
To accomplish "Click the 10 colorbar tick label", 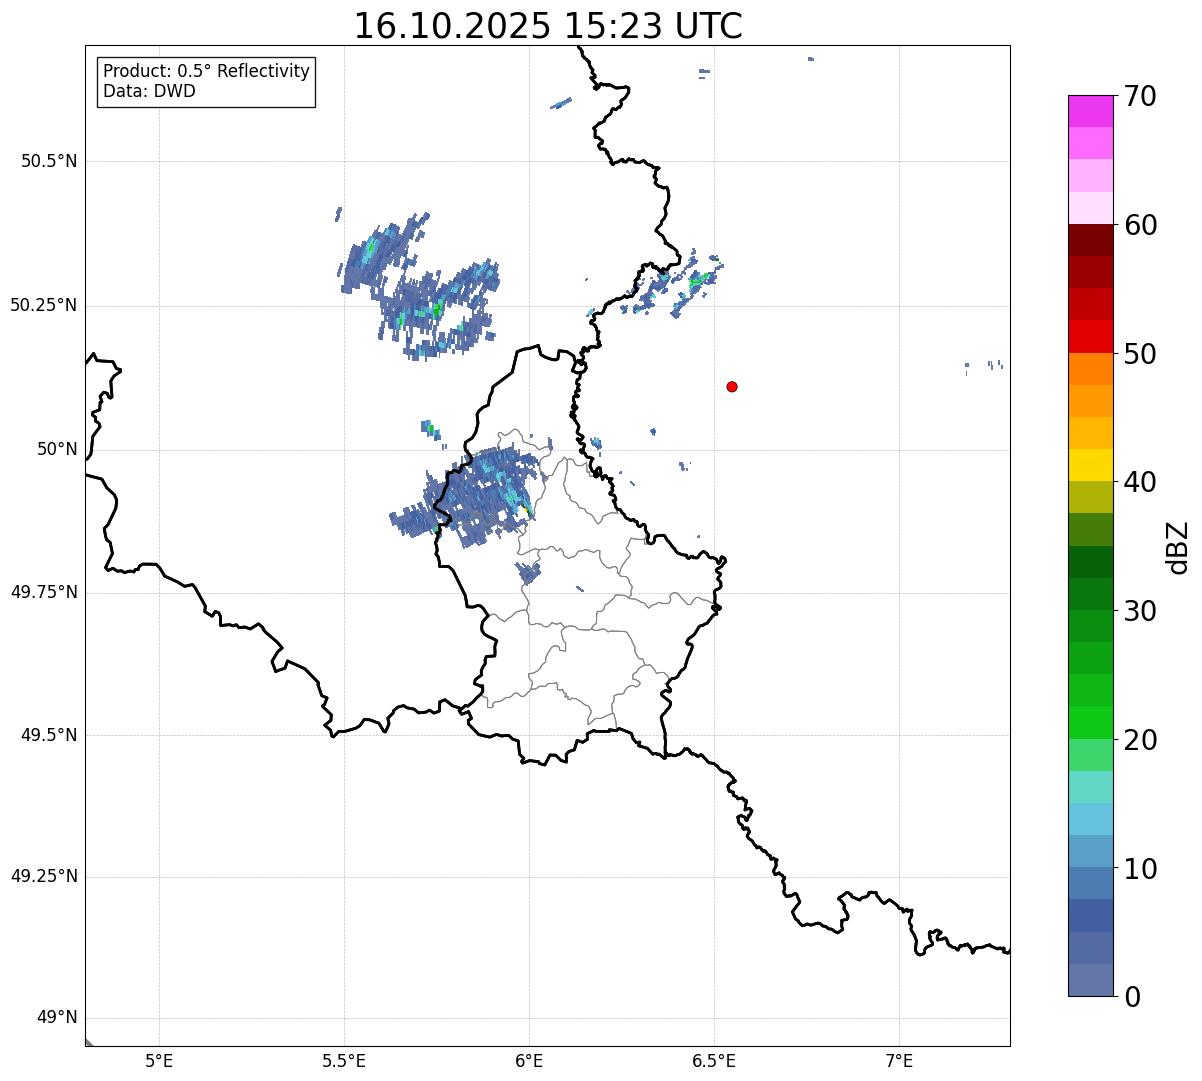I will click(x=1140, y=868).
